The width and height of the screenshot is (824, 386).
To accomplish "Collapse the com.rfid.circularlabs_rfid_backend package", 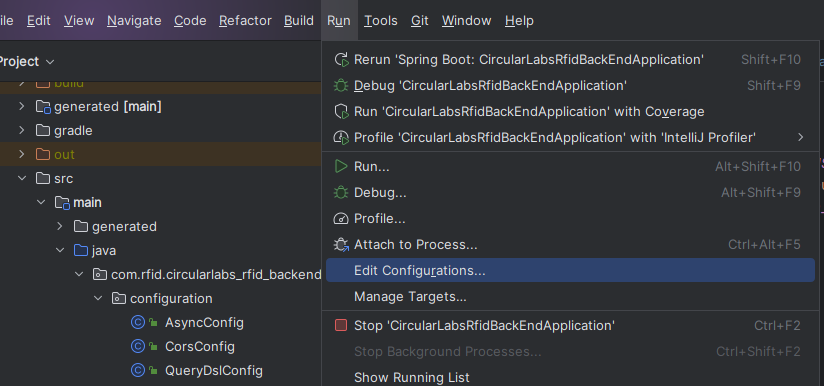I will (x=79, y=275).
